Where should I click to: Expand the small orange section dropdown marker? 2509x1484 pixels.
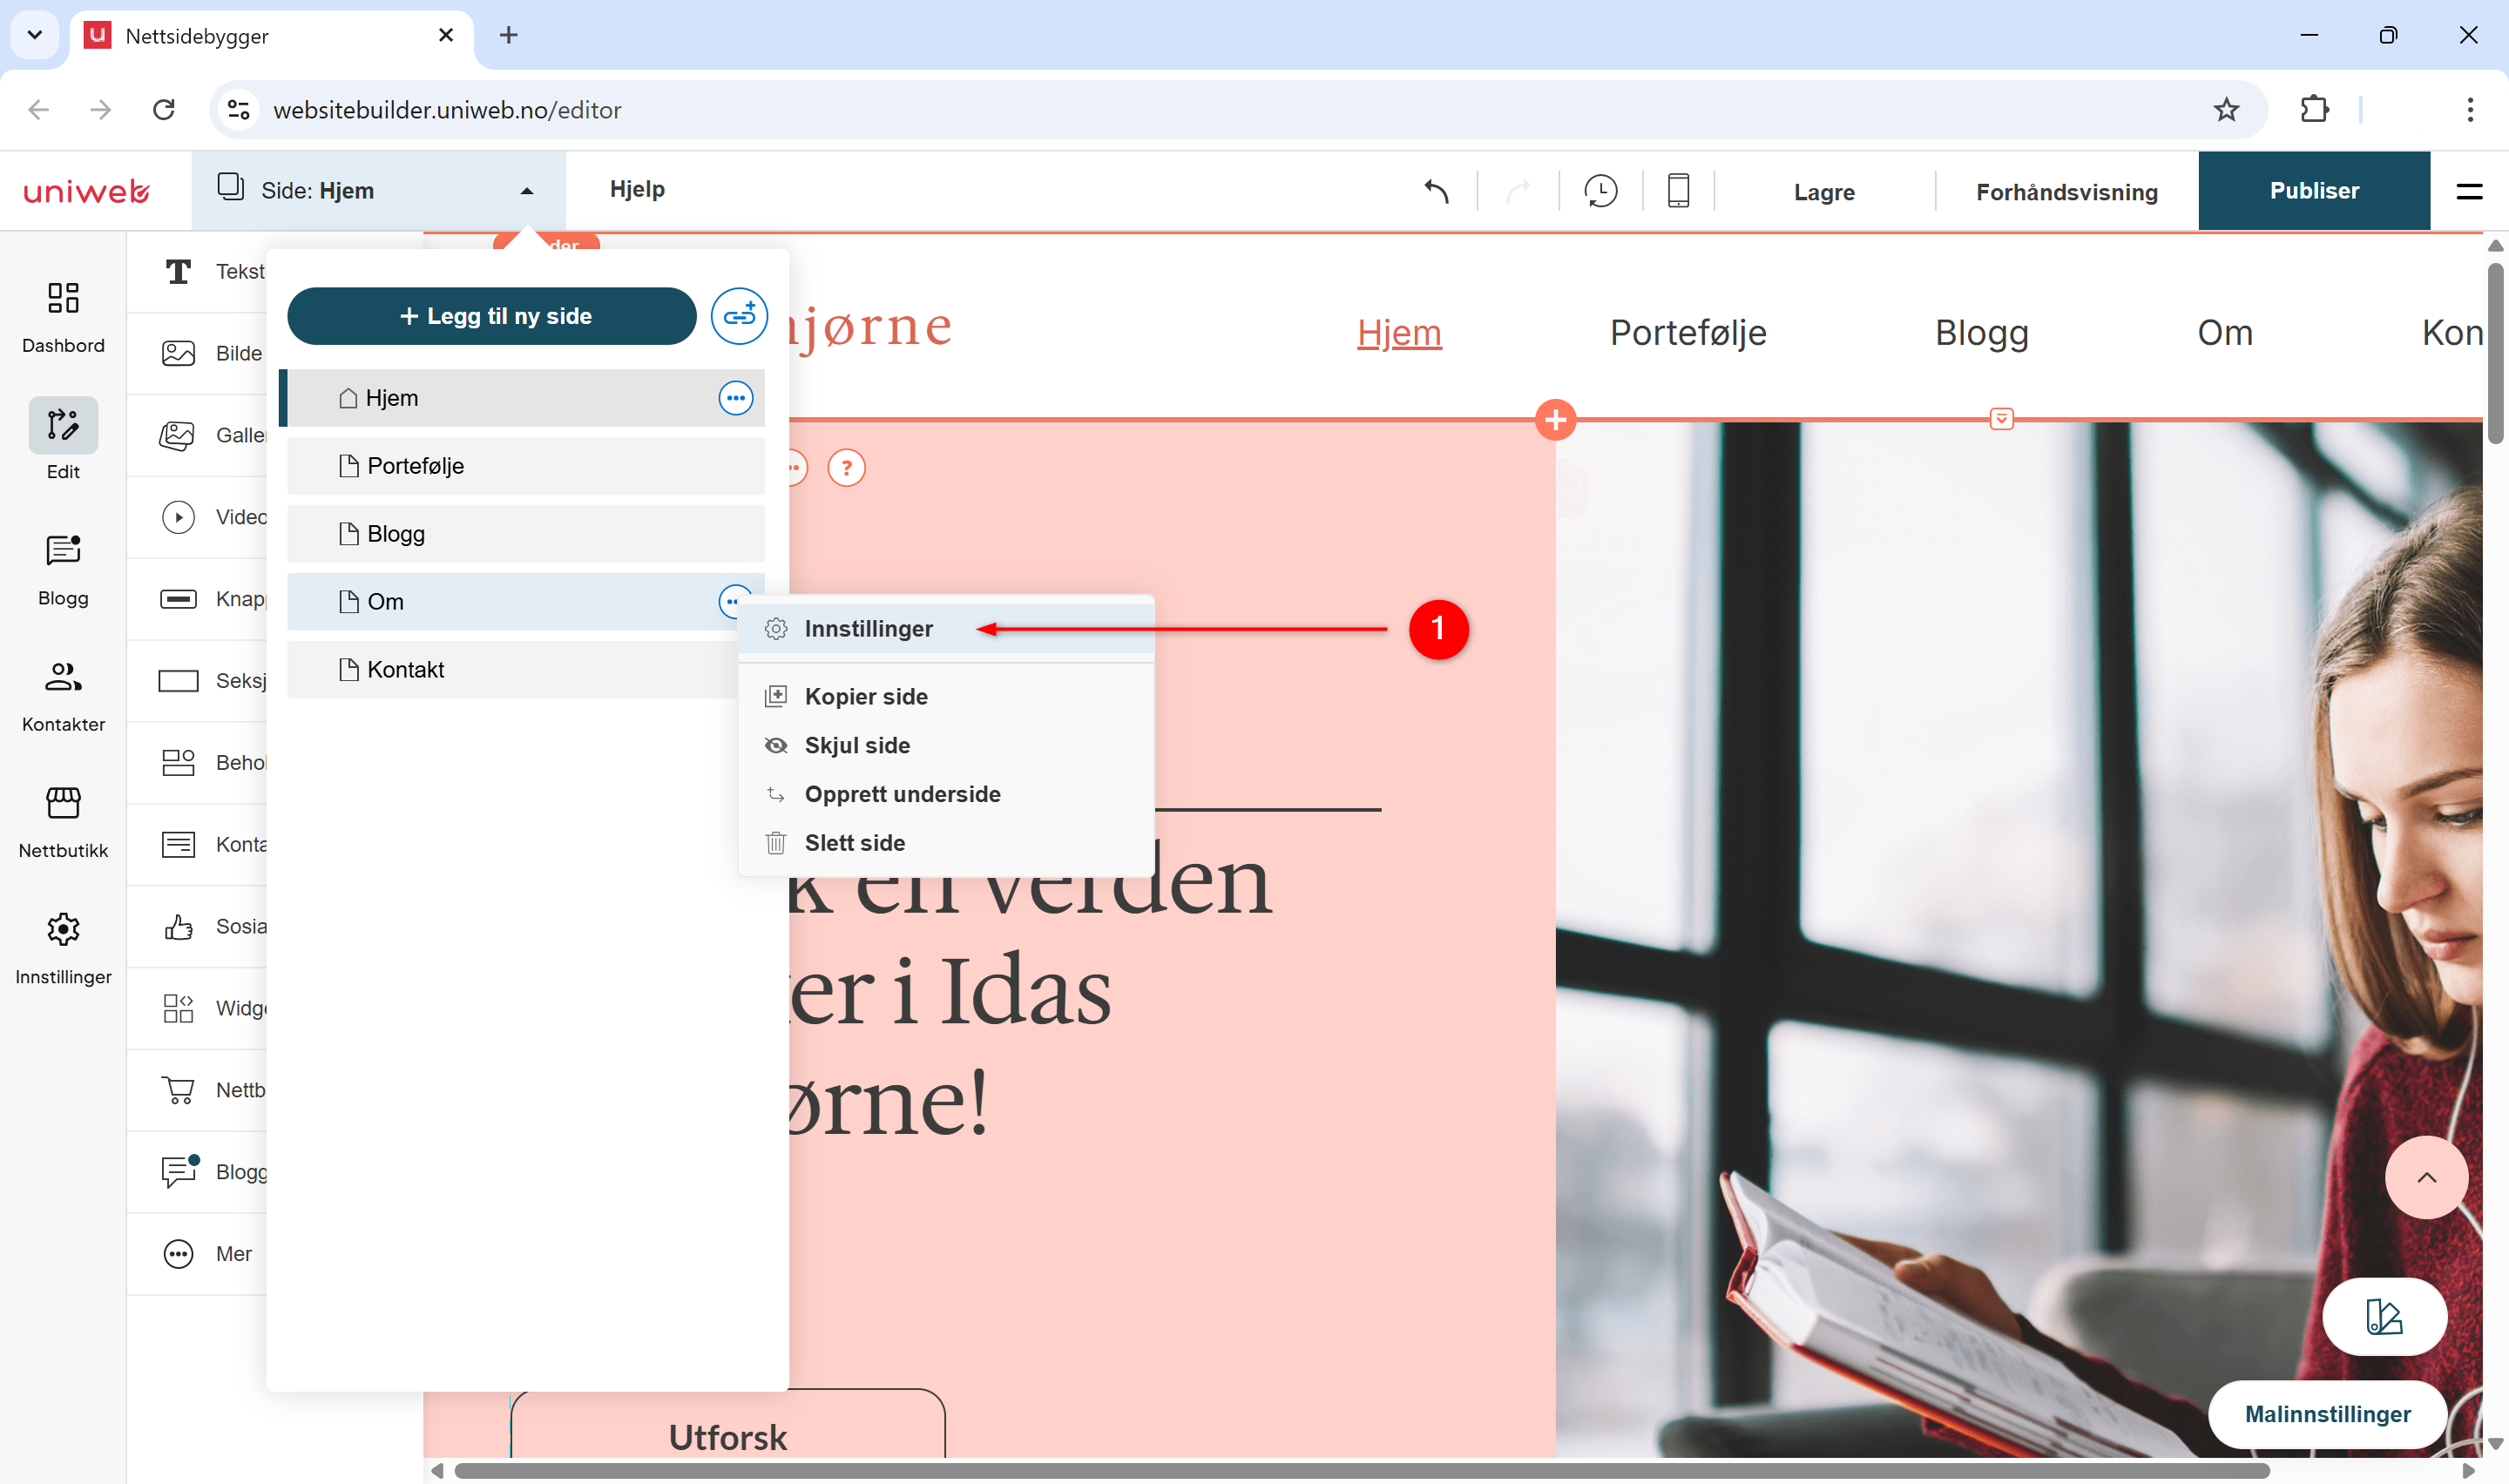pyautogui.click(x=2001, y=419)
